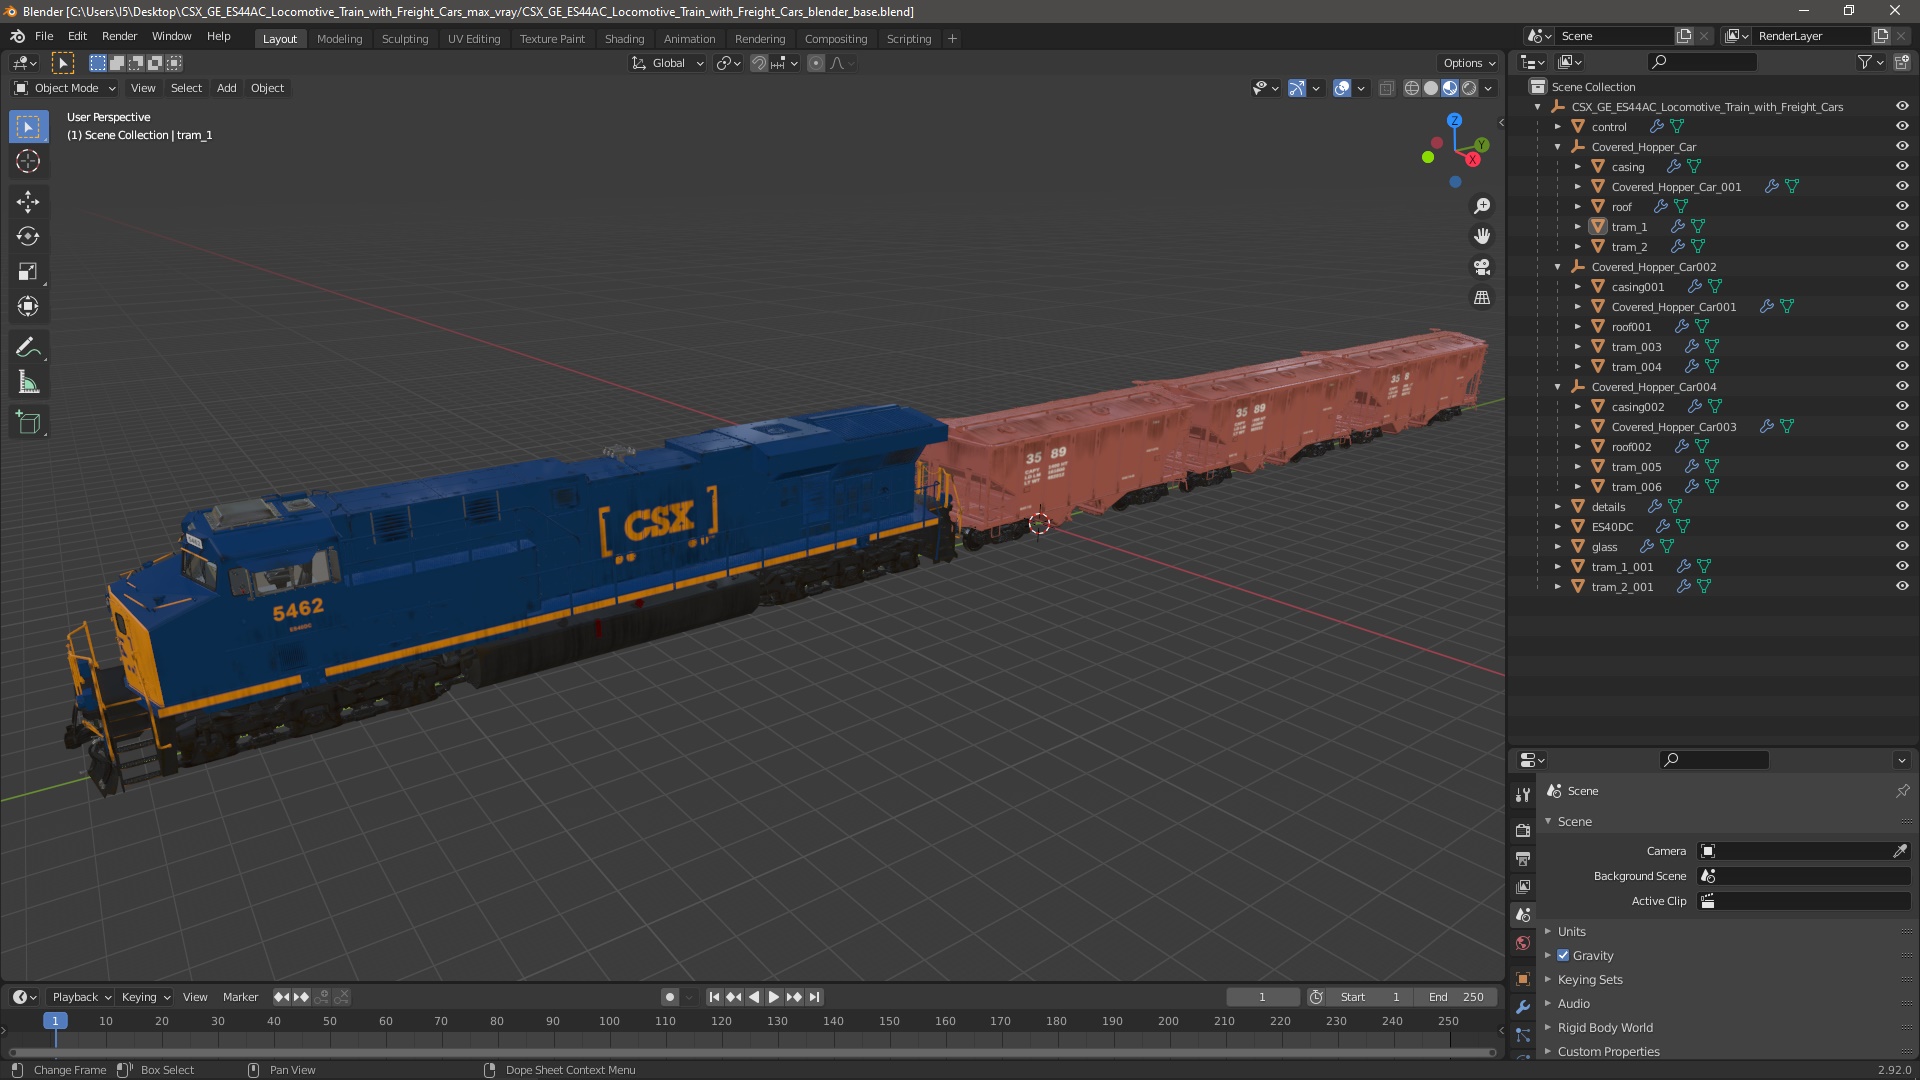Select tram_004 in the outliner
Viewport: 1920px width, 1080px height.
[1636, 367]
